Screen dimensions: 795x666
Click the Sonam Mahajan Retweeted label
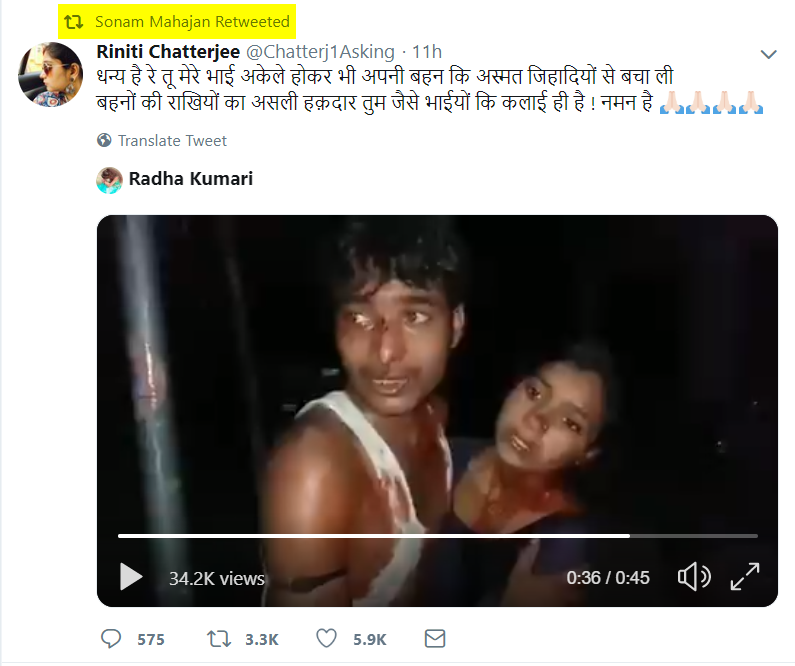192,22
